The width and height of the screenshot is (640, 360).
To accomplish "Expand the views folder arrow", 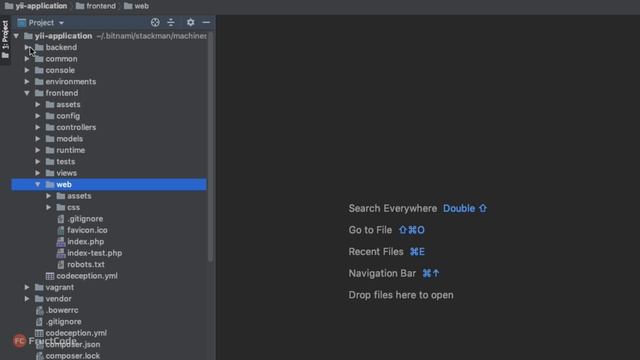I will [x=38, y=173].
